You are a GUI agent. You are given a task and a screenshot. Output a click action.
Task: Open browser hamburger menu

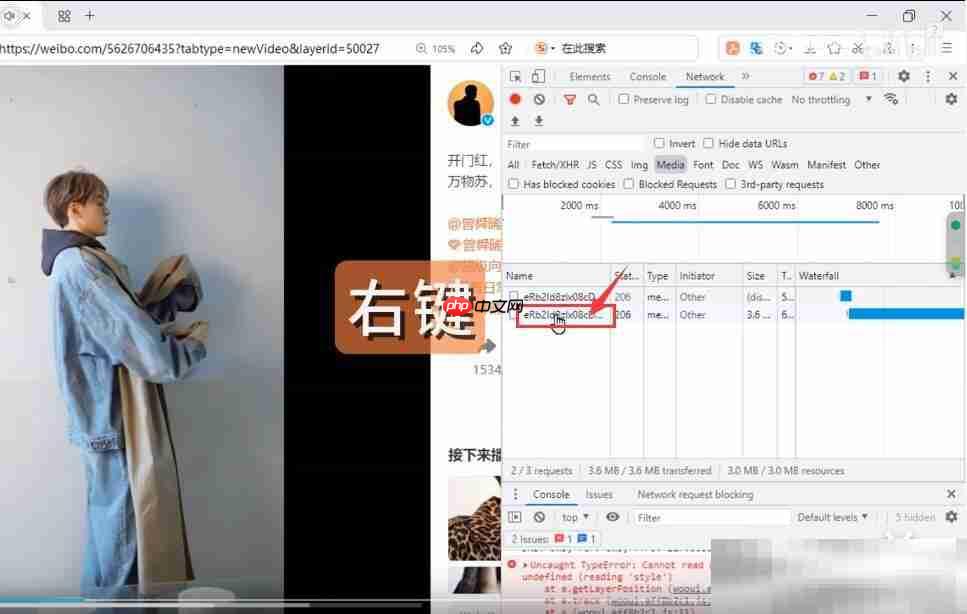pyautogui.click(x=947, y=47)
